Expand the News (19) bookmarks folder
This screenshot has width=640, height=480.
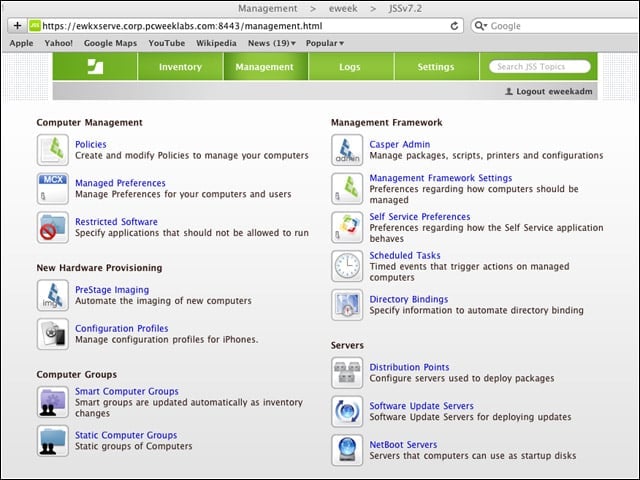[271, 43]
